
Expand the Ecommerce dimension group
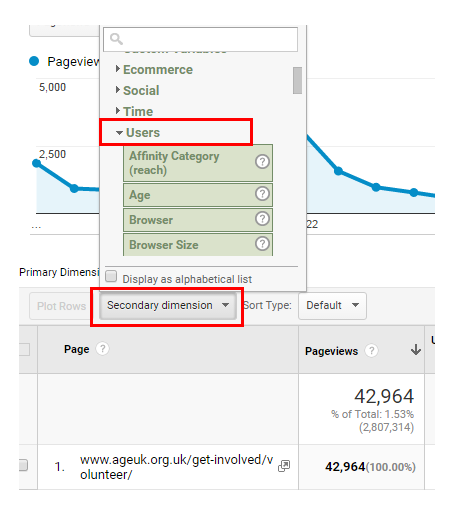coord(154,70)
